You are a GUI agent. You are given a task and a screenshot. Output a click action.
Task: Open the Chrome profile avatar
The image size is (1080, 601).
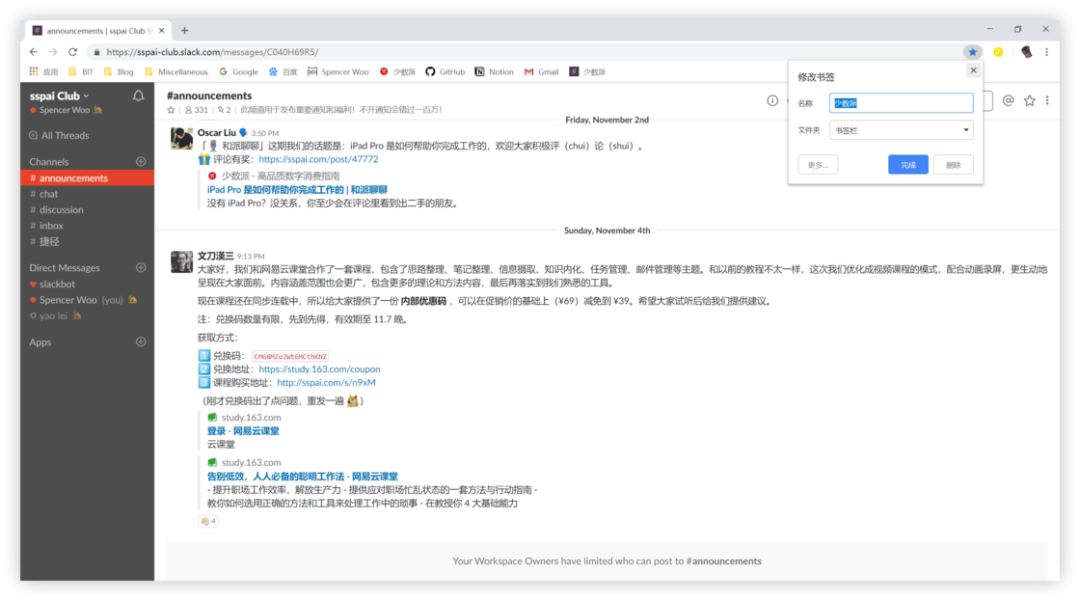point(1026,52)
